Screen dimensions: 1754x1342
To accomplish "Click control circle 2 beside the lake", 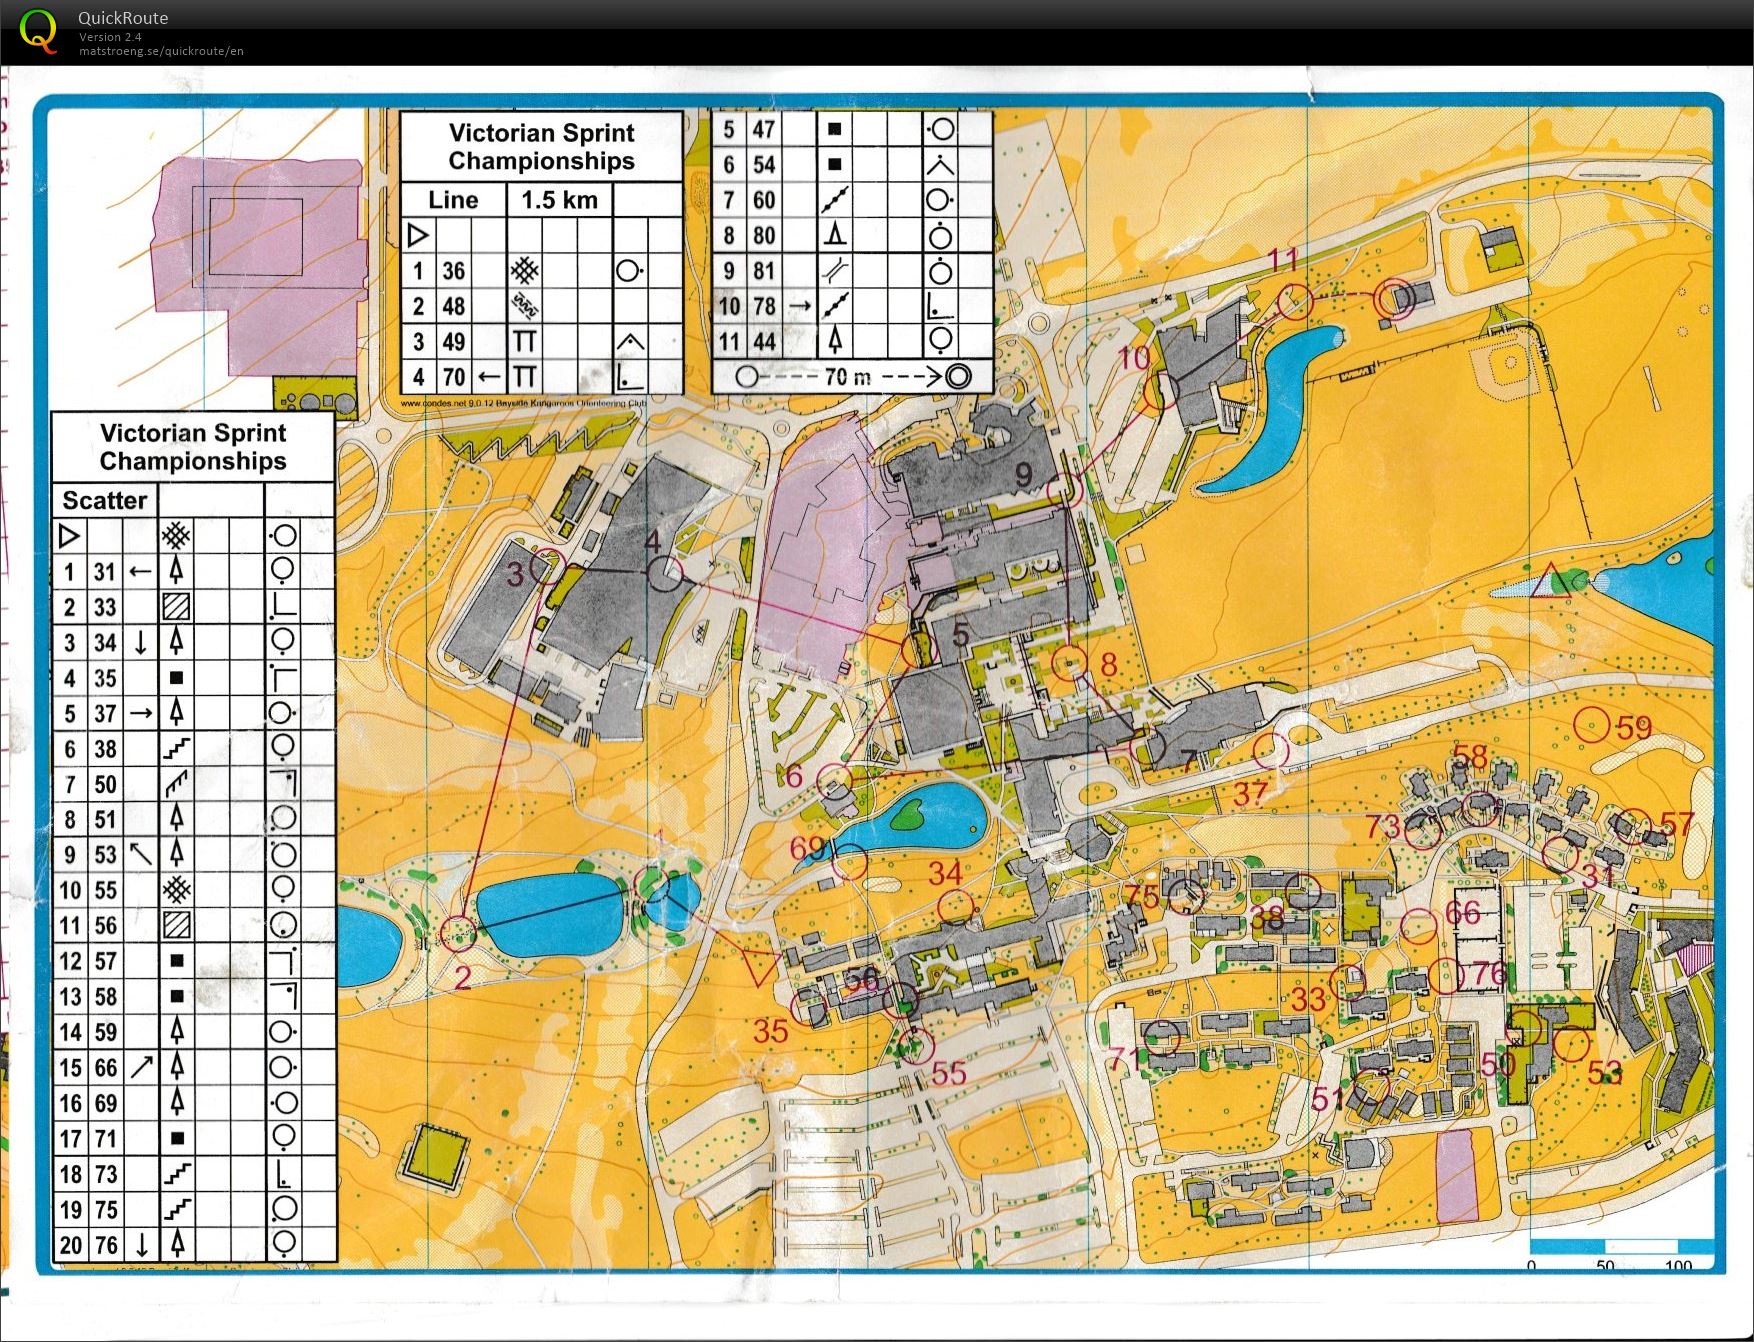I will point(459,932).
